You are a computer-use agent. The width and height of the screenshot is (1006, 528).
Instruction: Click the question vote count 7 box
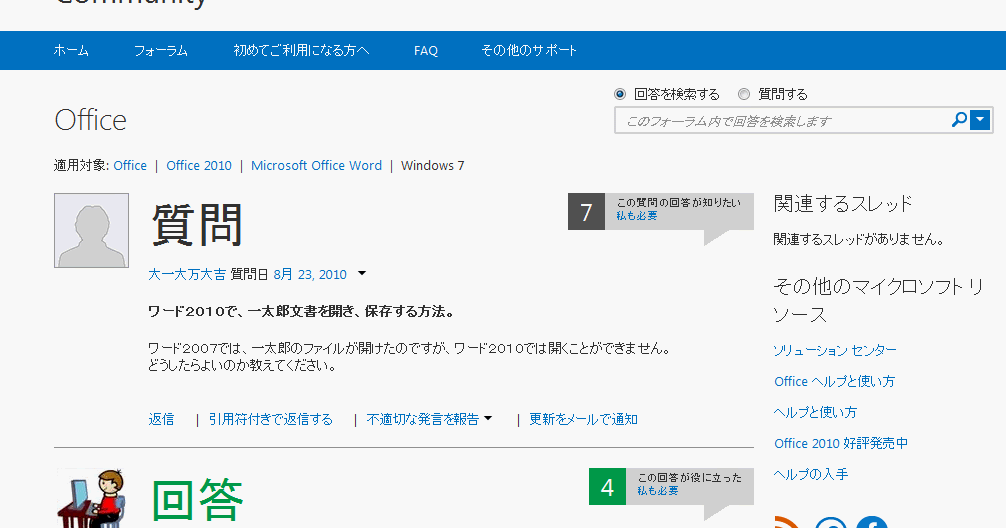pyautogui.click(x=586, y=212)
